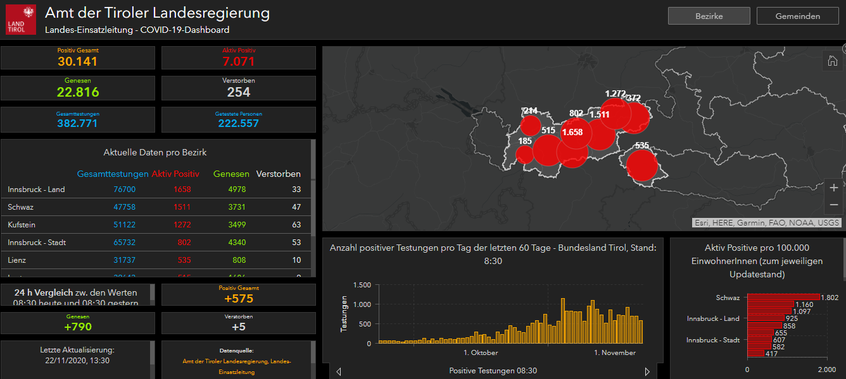Switch to the Gemeinden view
The height and width of the screenshot is (379, 846).
click(x=797, y=16)
